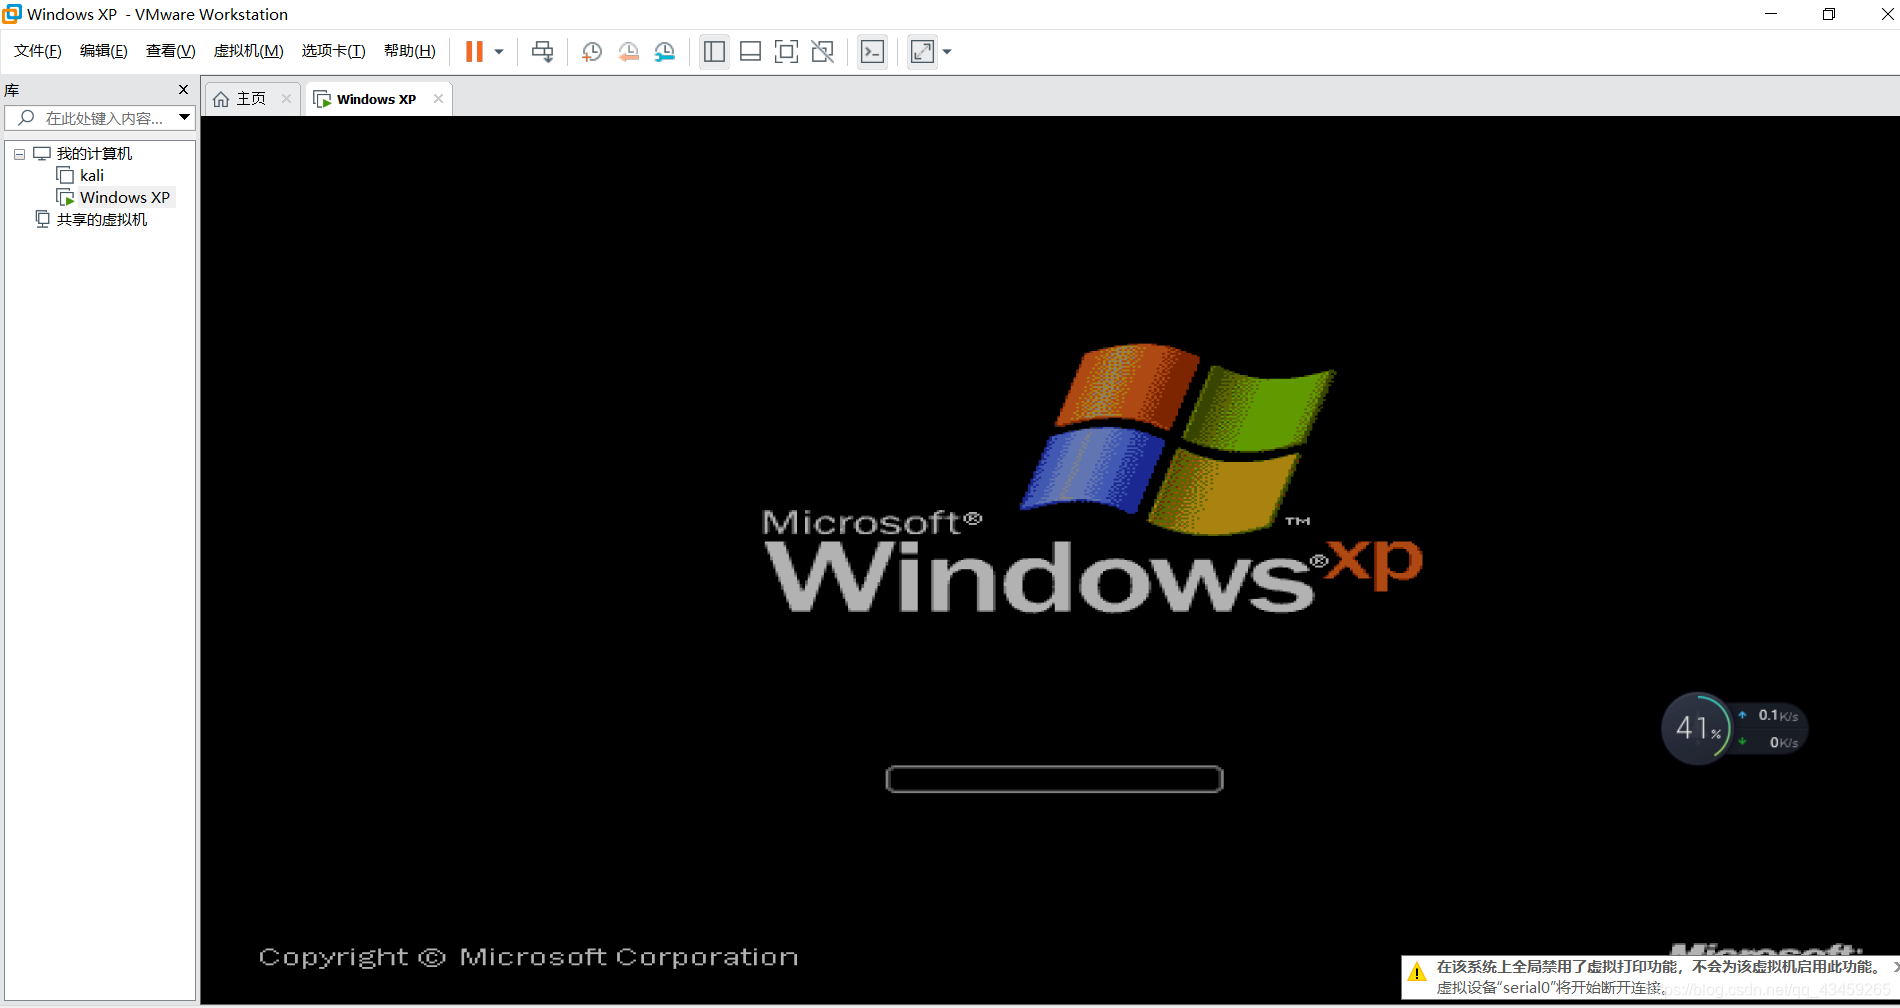The height and width of the screenshot is (1008, 1900).
Task: Select the kali virtual machine
Action: coord(92,176)
